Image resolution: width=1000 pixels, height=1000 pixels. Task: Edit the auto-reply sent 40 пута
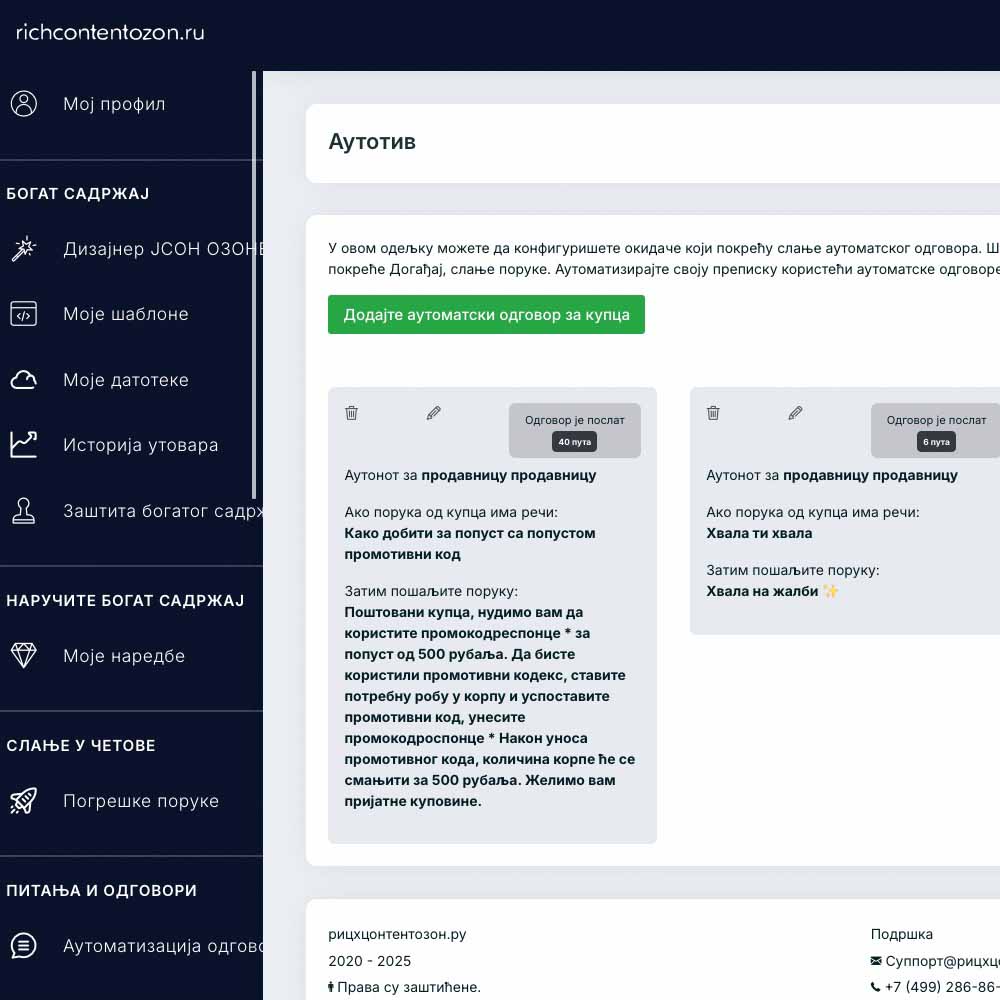pyautogui.click(x=434, y=413)
